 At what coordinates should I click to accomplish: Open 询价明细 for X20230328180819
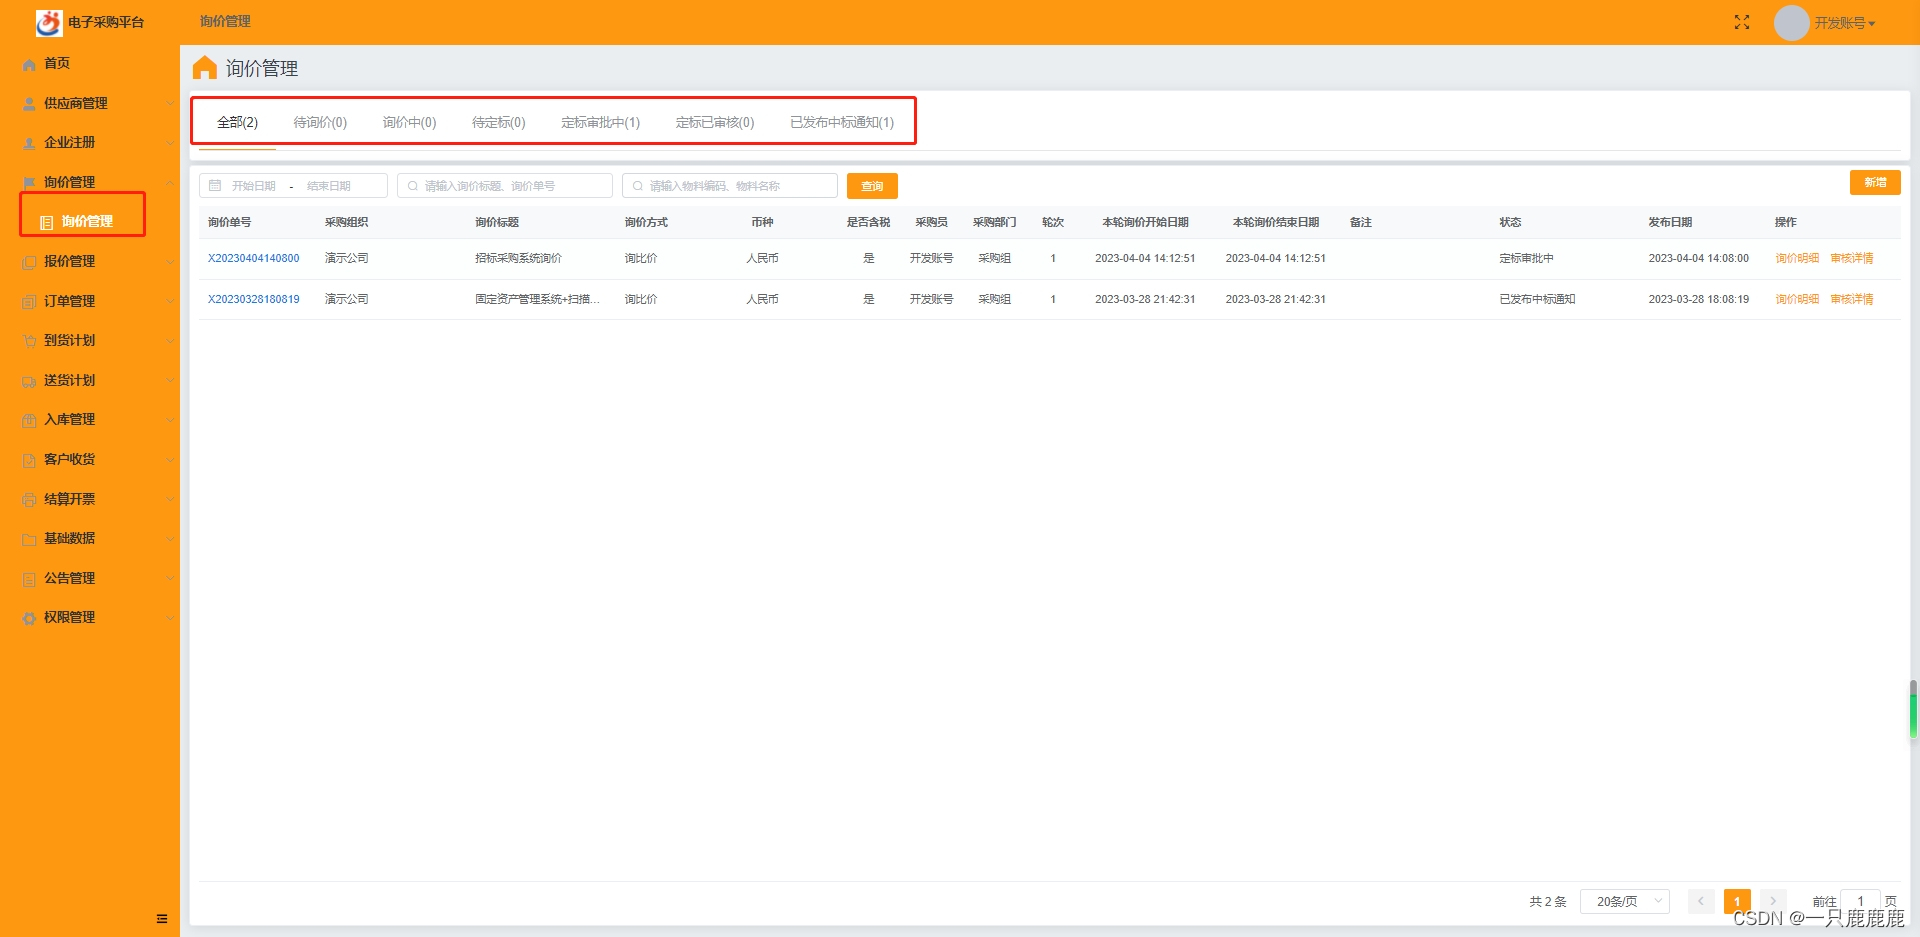click(1797, 299)
